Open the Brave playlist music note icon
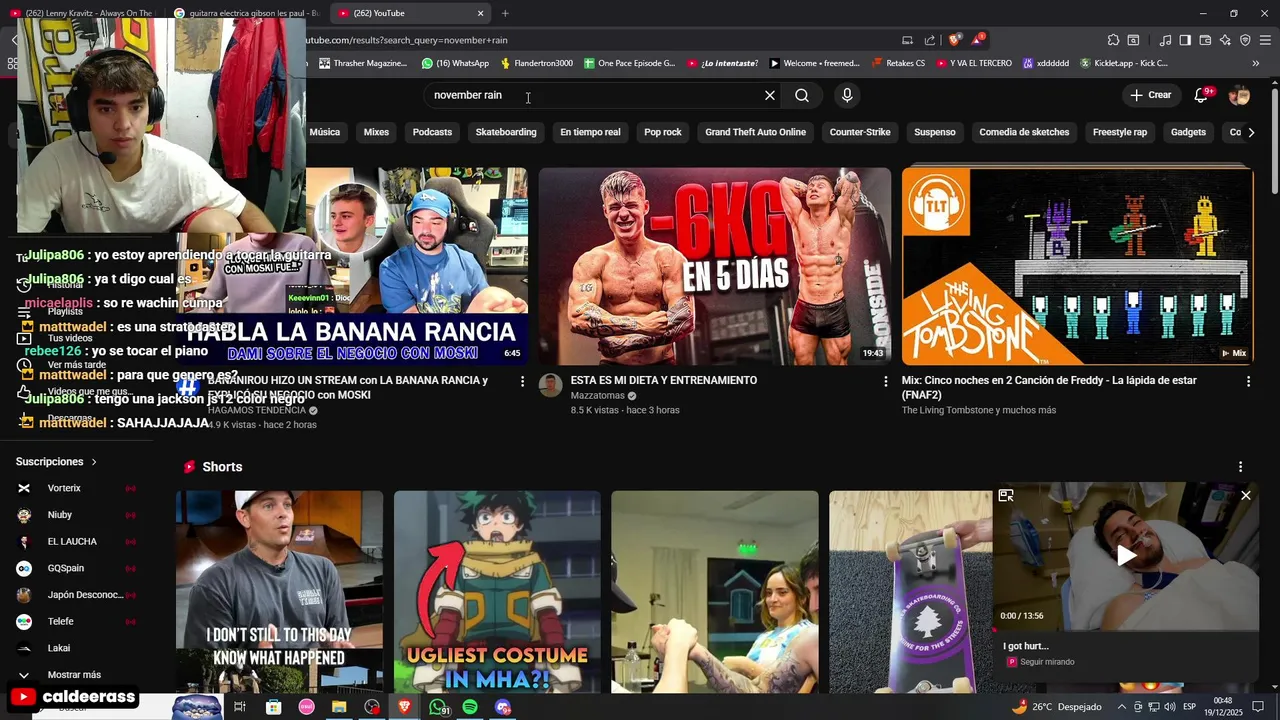Image resolution: width=1280 pixels, height=720 pixels. point(1165,40)
